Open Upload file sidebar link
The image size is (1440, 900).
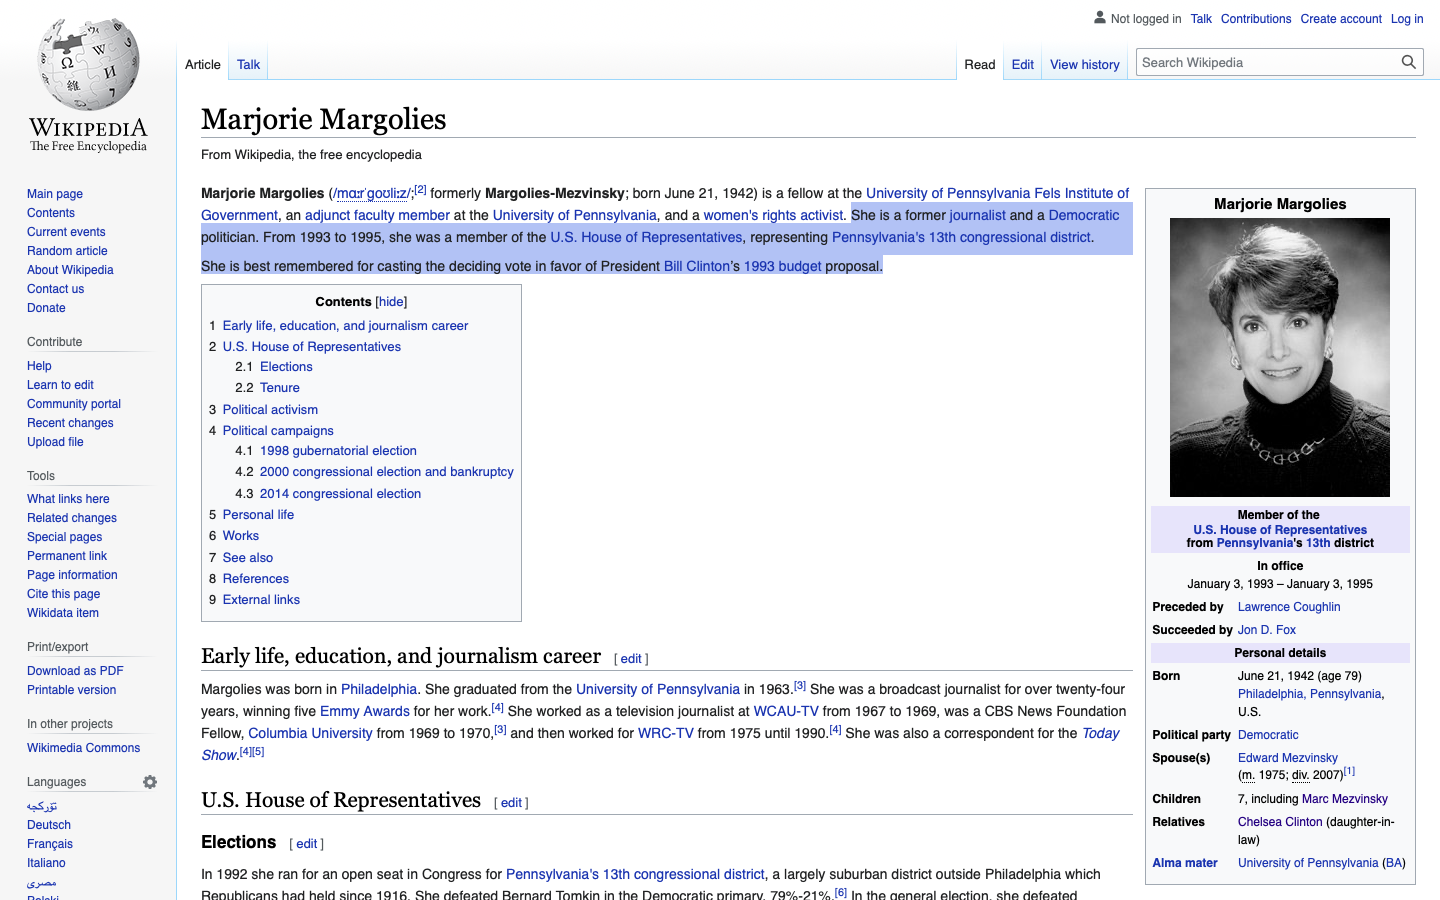click(x=55, y=442)
